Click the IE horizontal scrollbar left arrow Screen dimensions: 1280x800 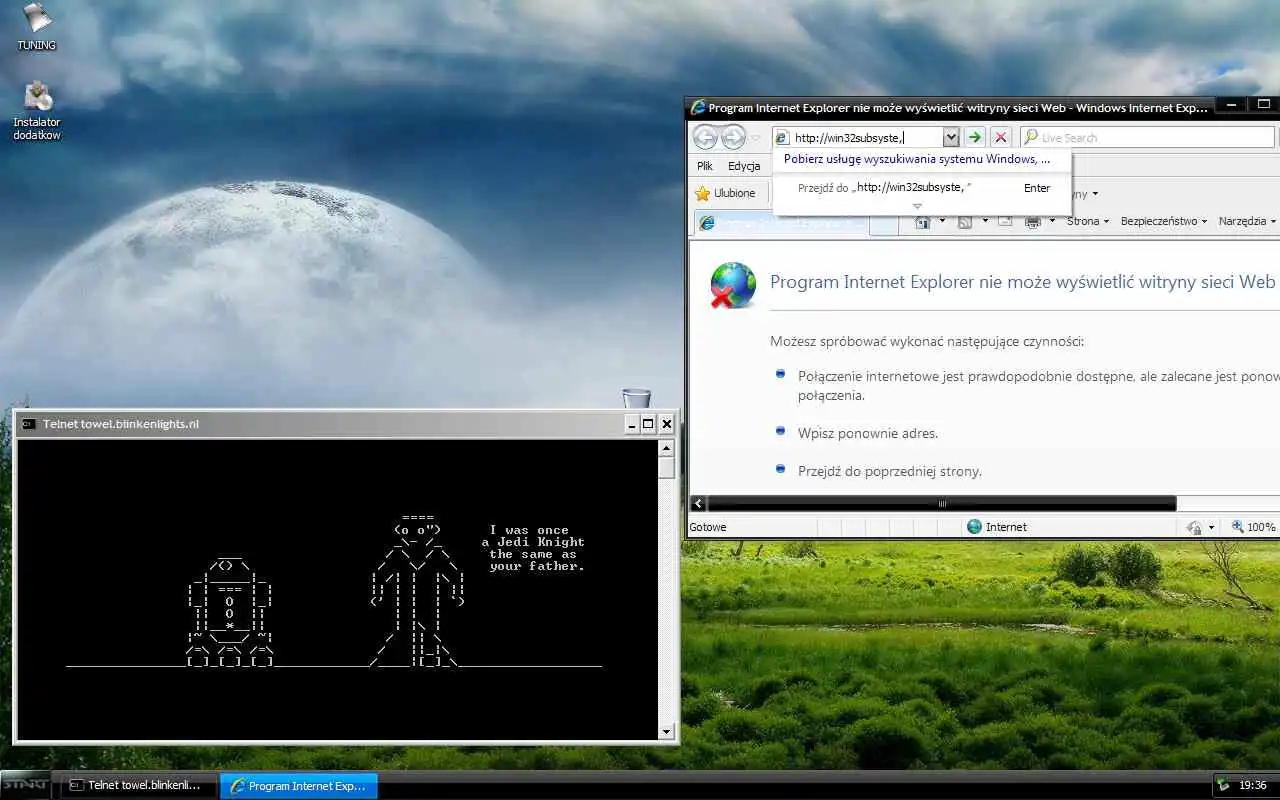coord(698,504)
